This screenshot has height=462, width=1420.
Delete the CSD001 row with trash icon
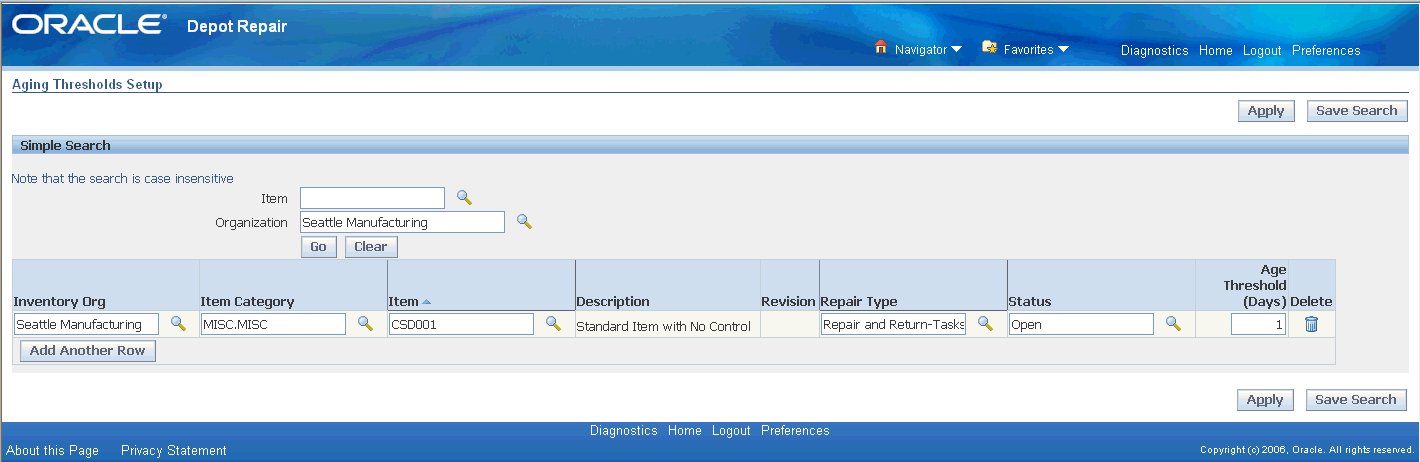(x=1311, y=323)
